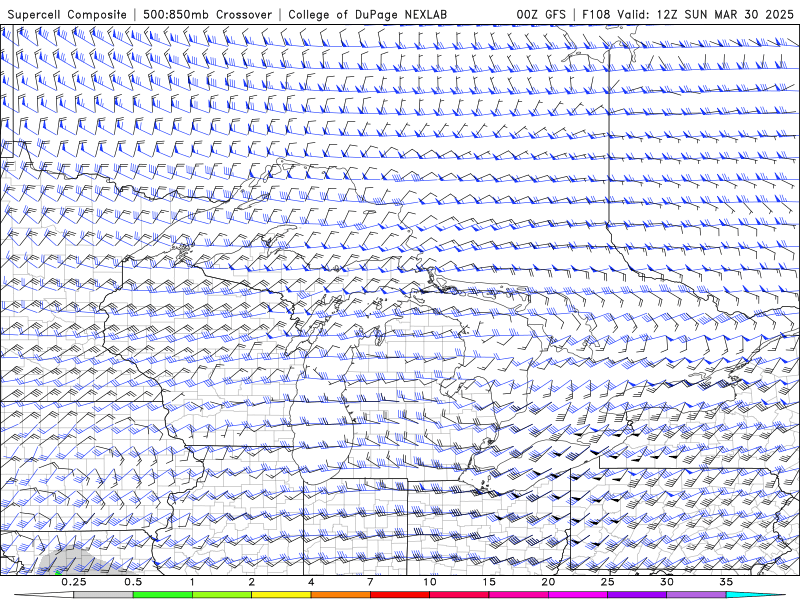
Task: Click the legend value '10'
Action: click(x=430, y=582)
